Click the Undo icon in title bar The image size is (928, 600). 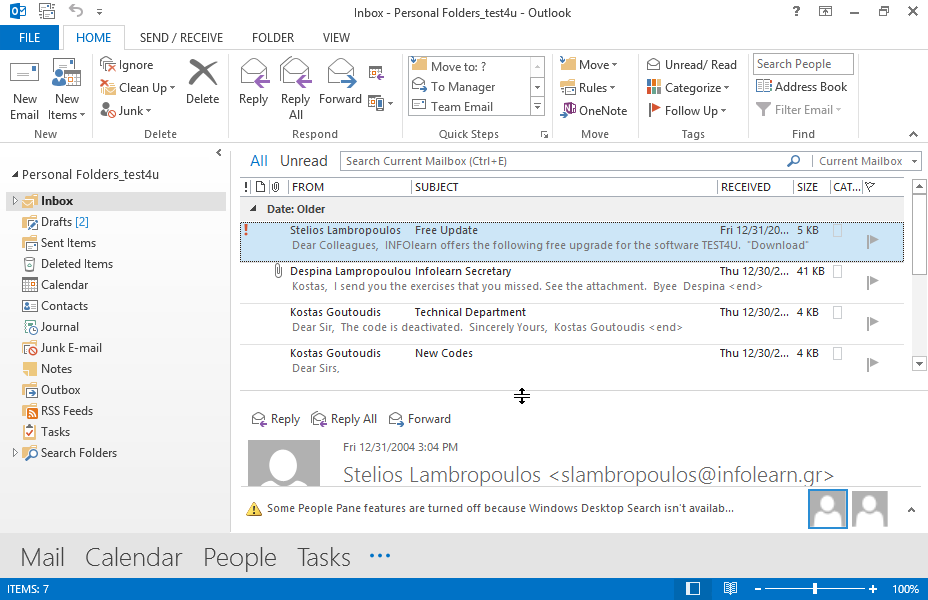point(76,11)
